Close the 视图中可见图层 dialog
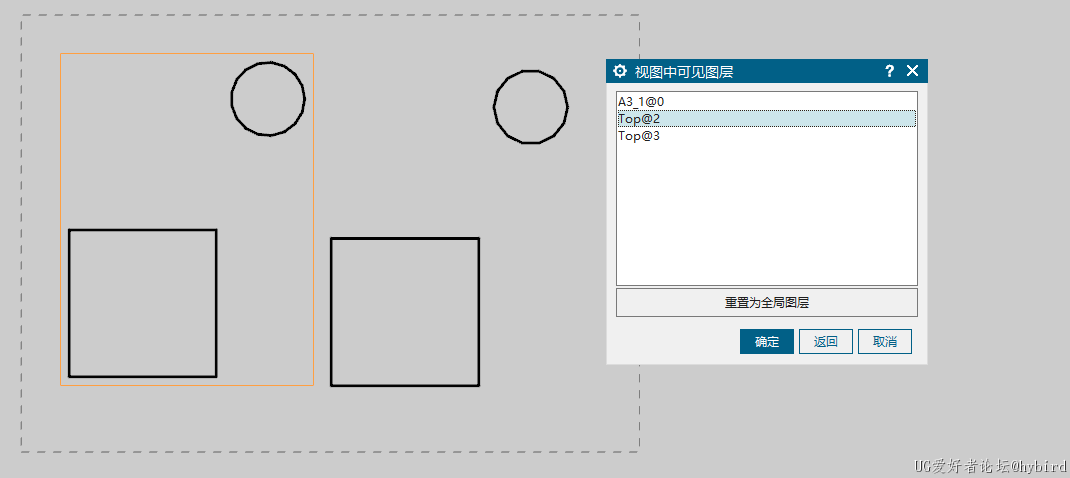Image resolution: width=1070 pixels, height=478 pixels. click(912, 71)
